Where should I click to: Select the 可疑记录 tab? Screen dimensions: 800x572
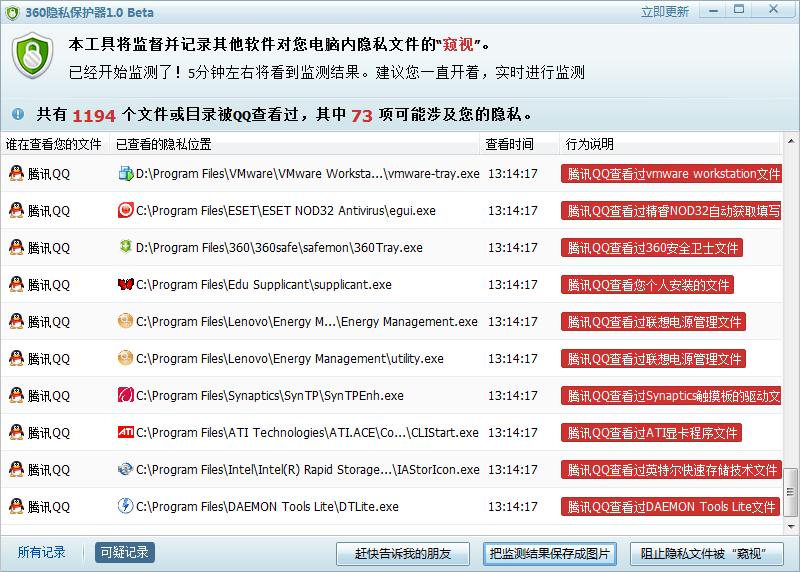[124, 552]
